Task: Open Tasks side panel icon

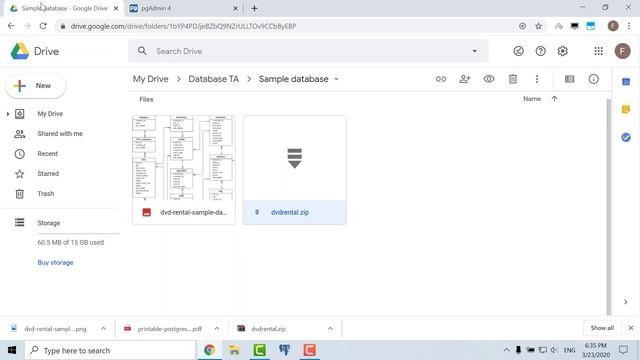Action: point(626,137)
